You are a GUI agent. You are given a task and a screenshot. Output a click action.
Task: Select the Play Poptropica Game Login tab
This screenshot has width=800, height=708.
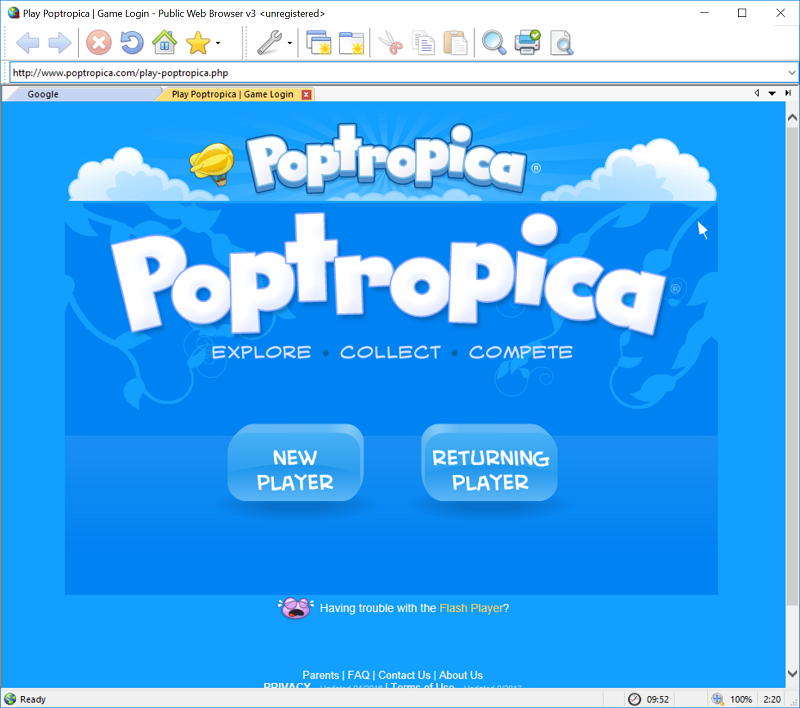pyautogui.click(x=233, y=94)
